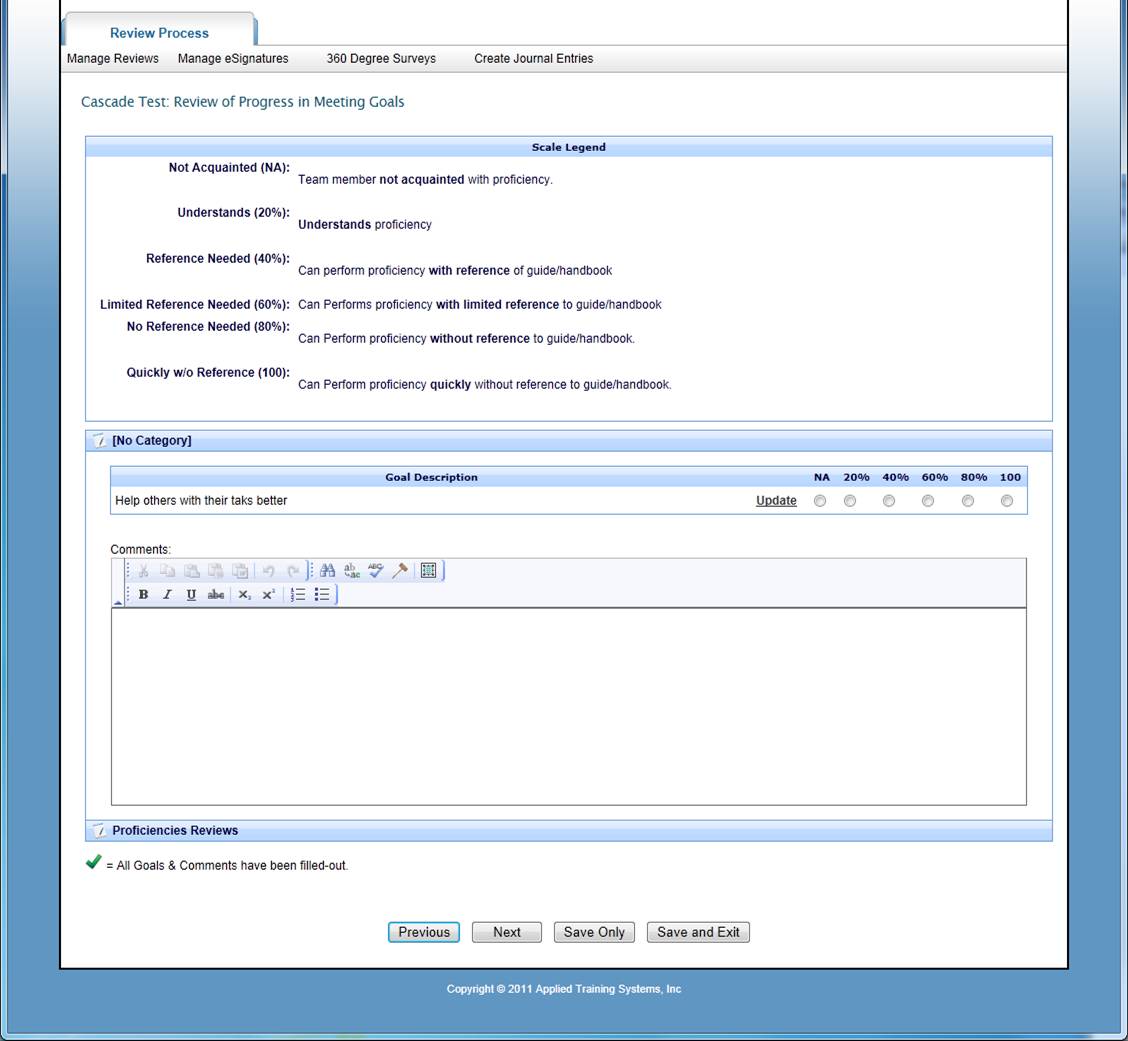Click inside the Comments text area
The height and width of the screenshot is (1041, 1128).
(568, 705)
